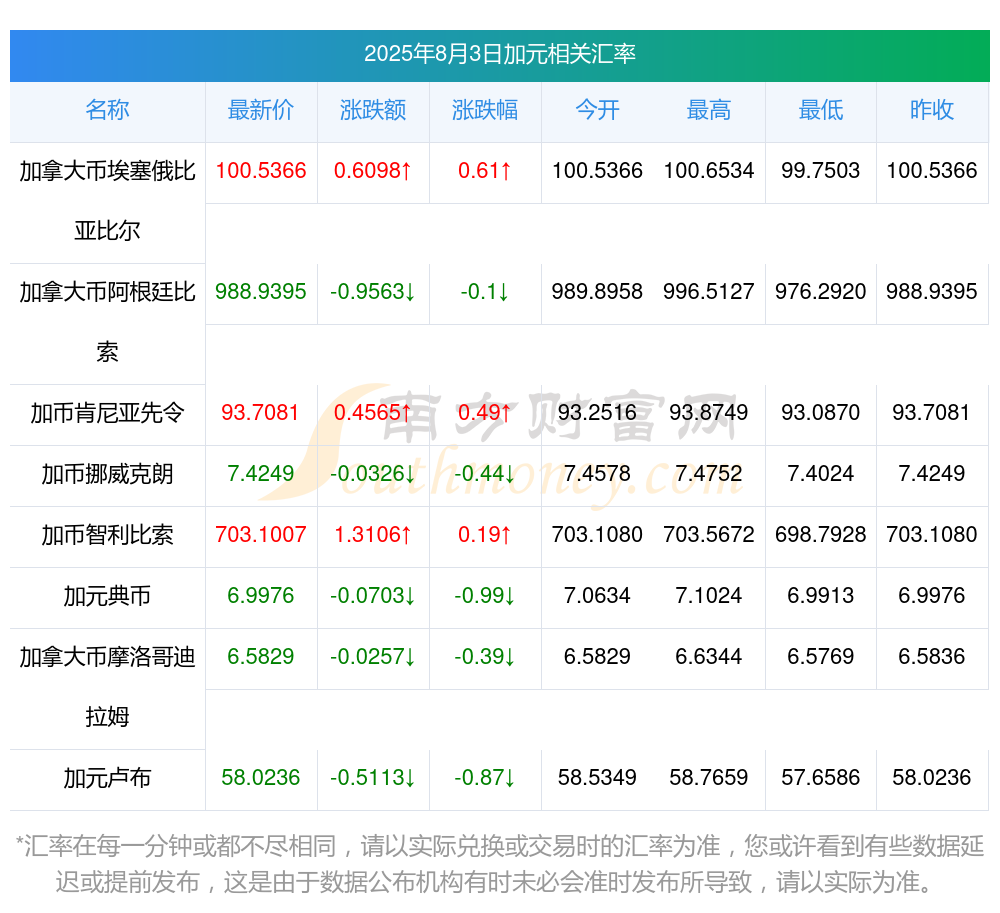Click row name 加币智利比索
Screen dimensions: 1000x913
107,535
